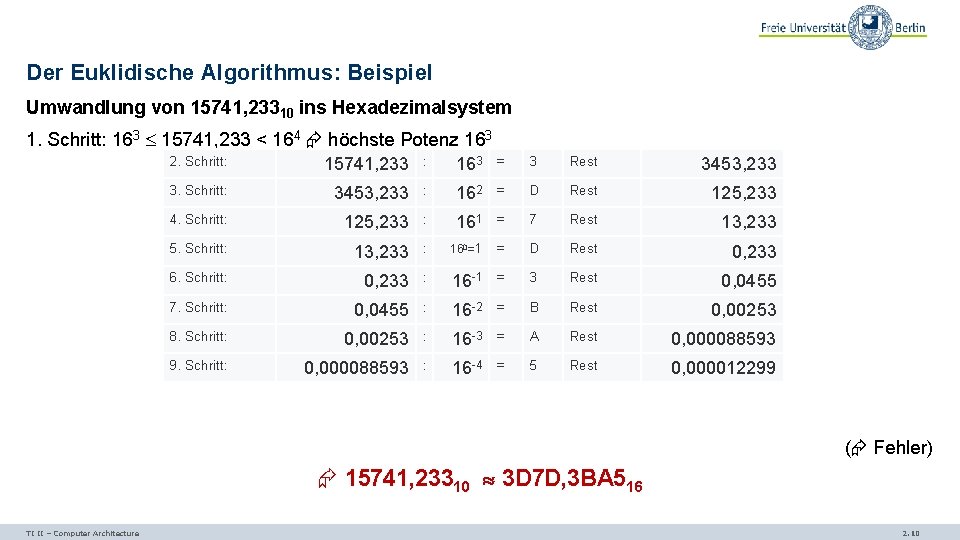Click the 16² divisor in step 3
This screenshot has height=540, width=960.
(x=470, y=192)
